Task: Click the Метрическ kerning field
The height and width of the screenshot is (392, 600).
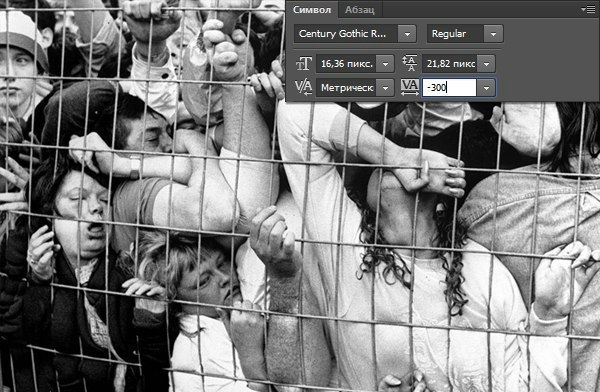Action: [x=346, y=88]
